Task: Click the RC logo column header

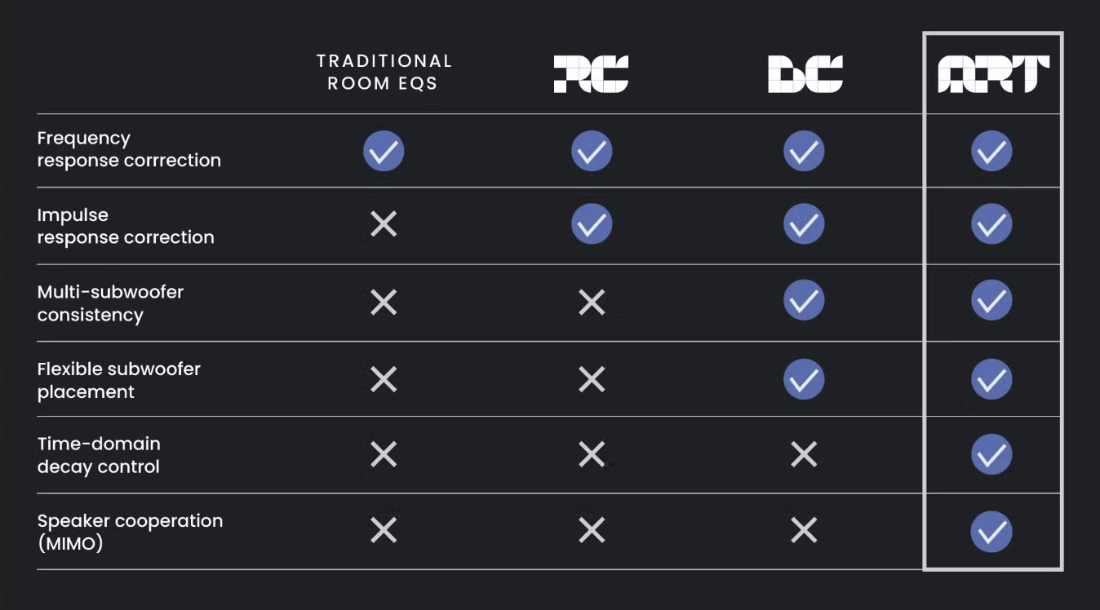Action: (x=591, y=74)
